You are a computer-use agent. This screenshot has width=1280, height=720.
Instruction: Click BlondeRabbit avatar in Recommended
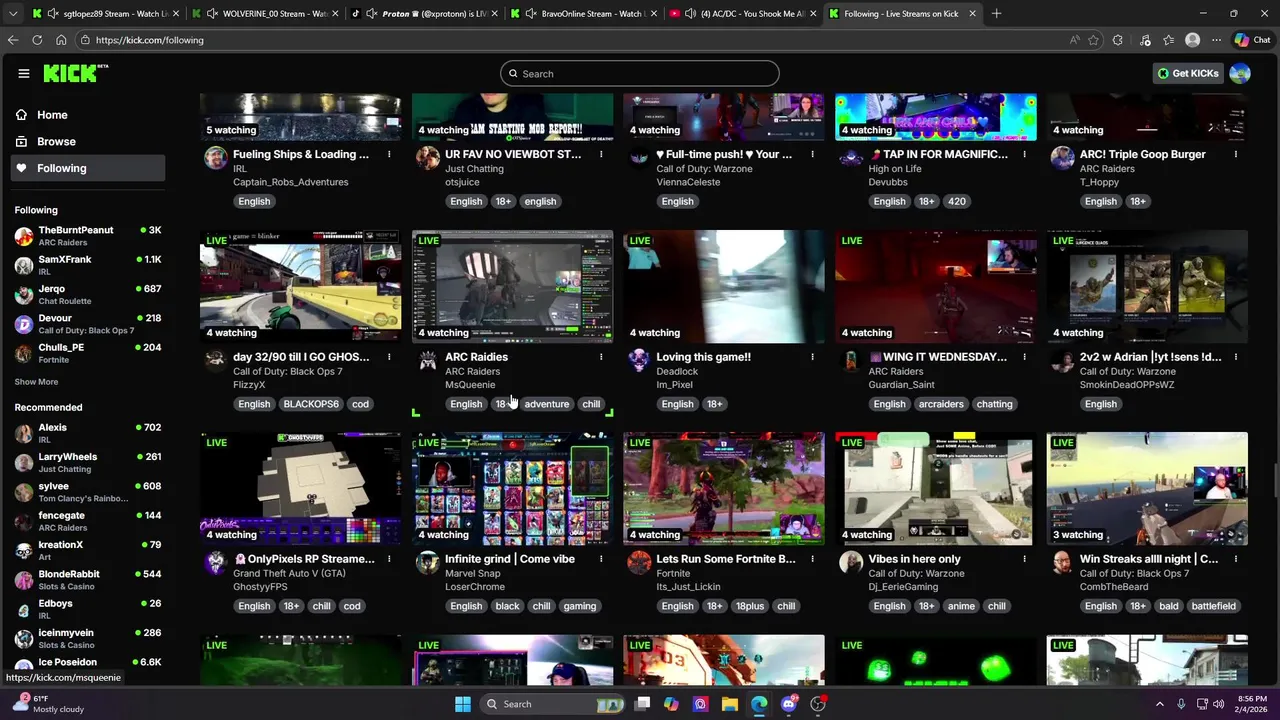pos(24,580)
